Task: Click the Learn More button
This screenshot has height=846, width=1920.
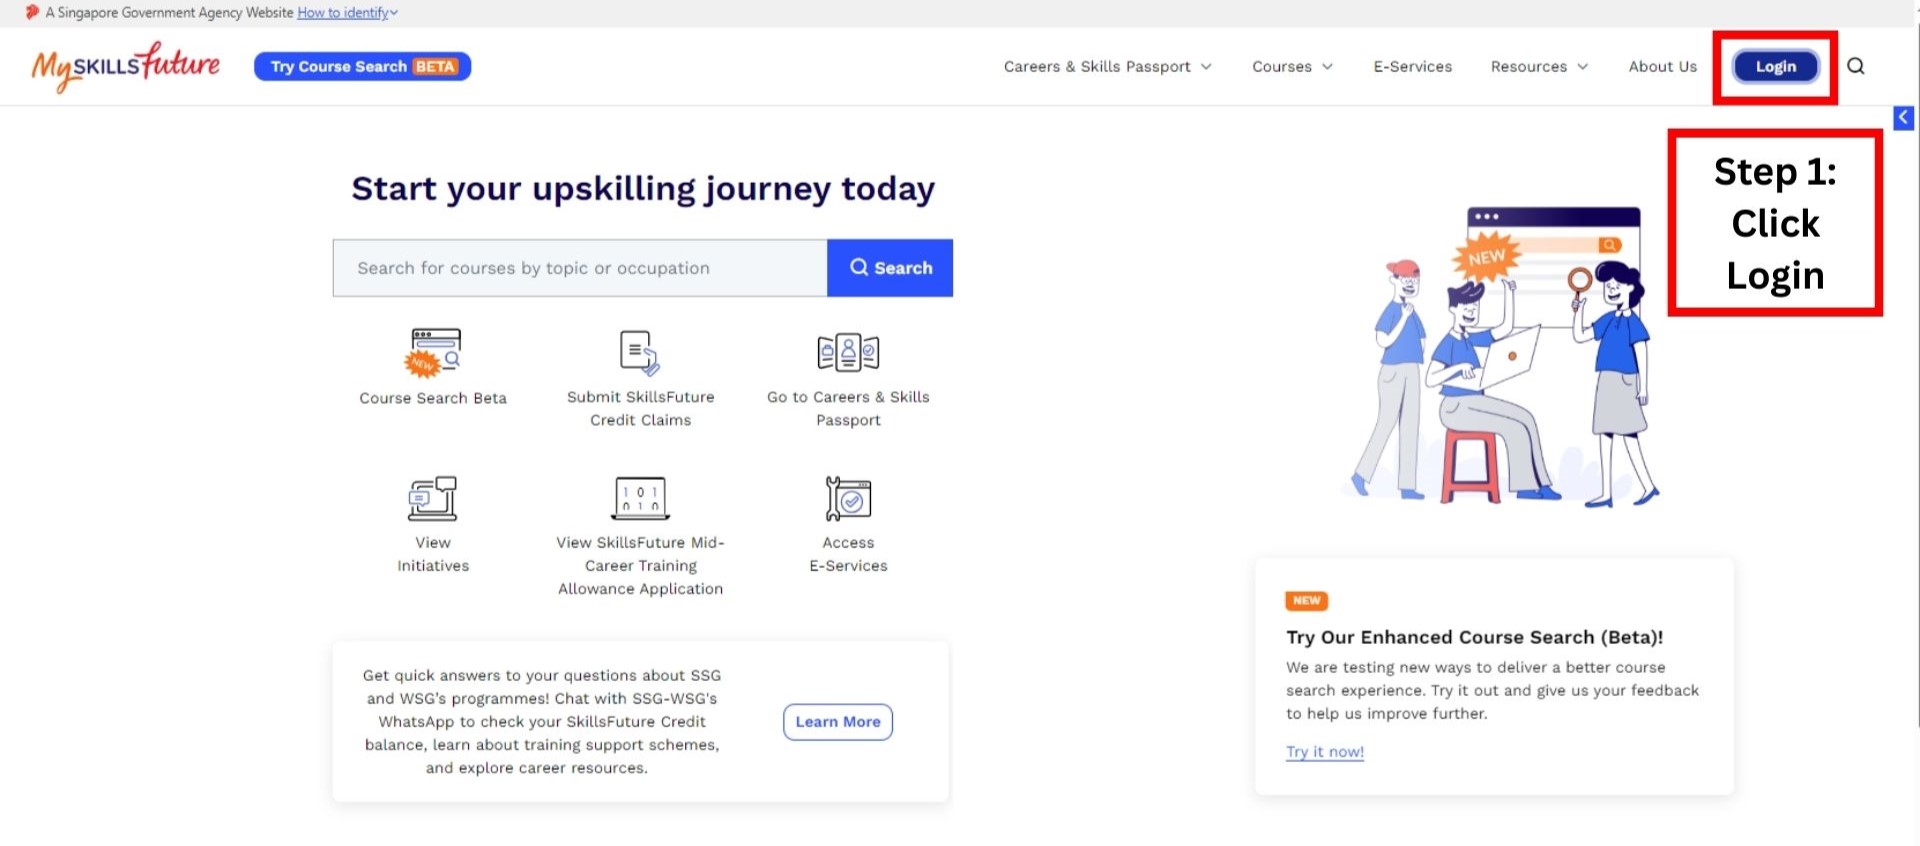Action: pyautogui.click(x=838, y=722)
